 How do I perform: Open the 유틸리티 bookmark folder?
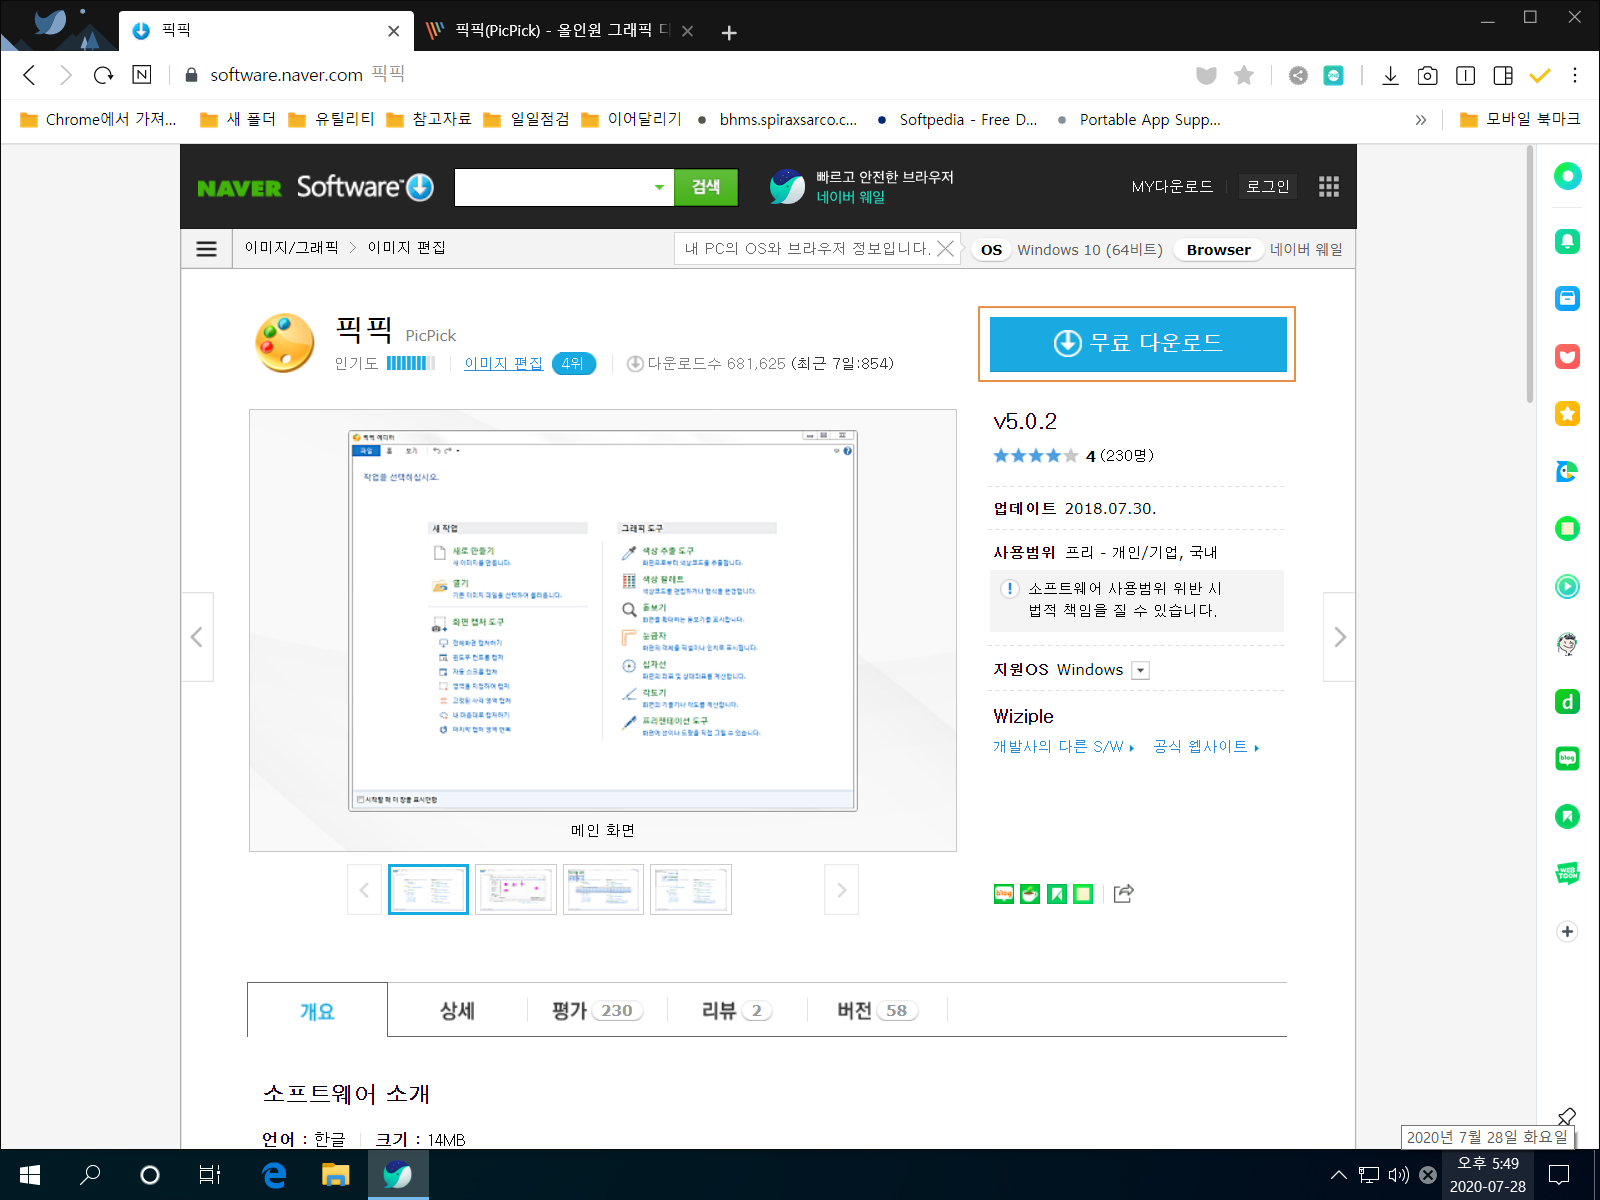(x=331, y=119)
